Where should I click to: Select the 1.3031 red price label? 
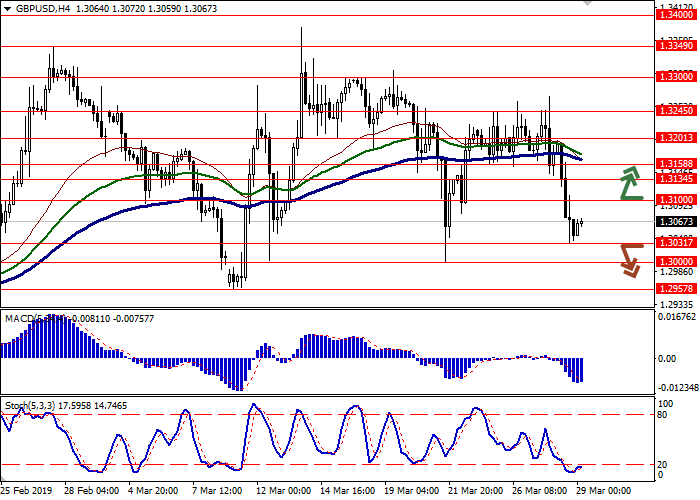click(676, 243)
